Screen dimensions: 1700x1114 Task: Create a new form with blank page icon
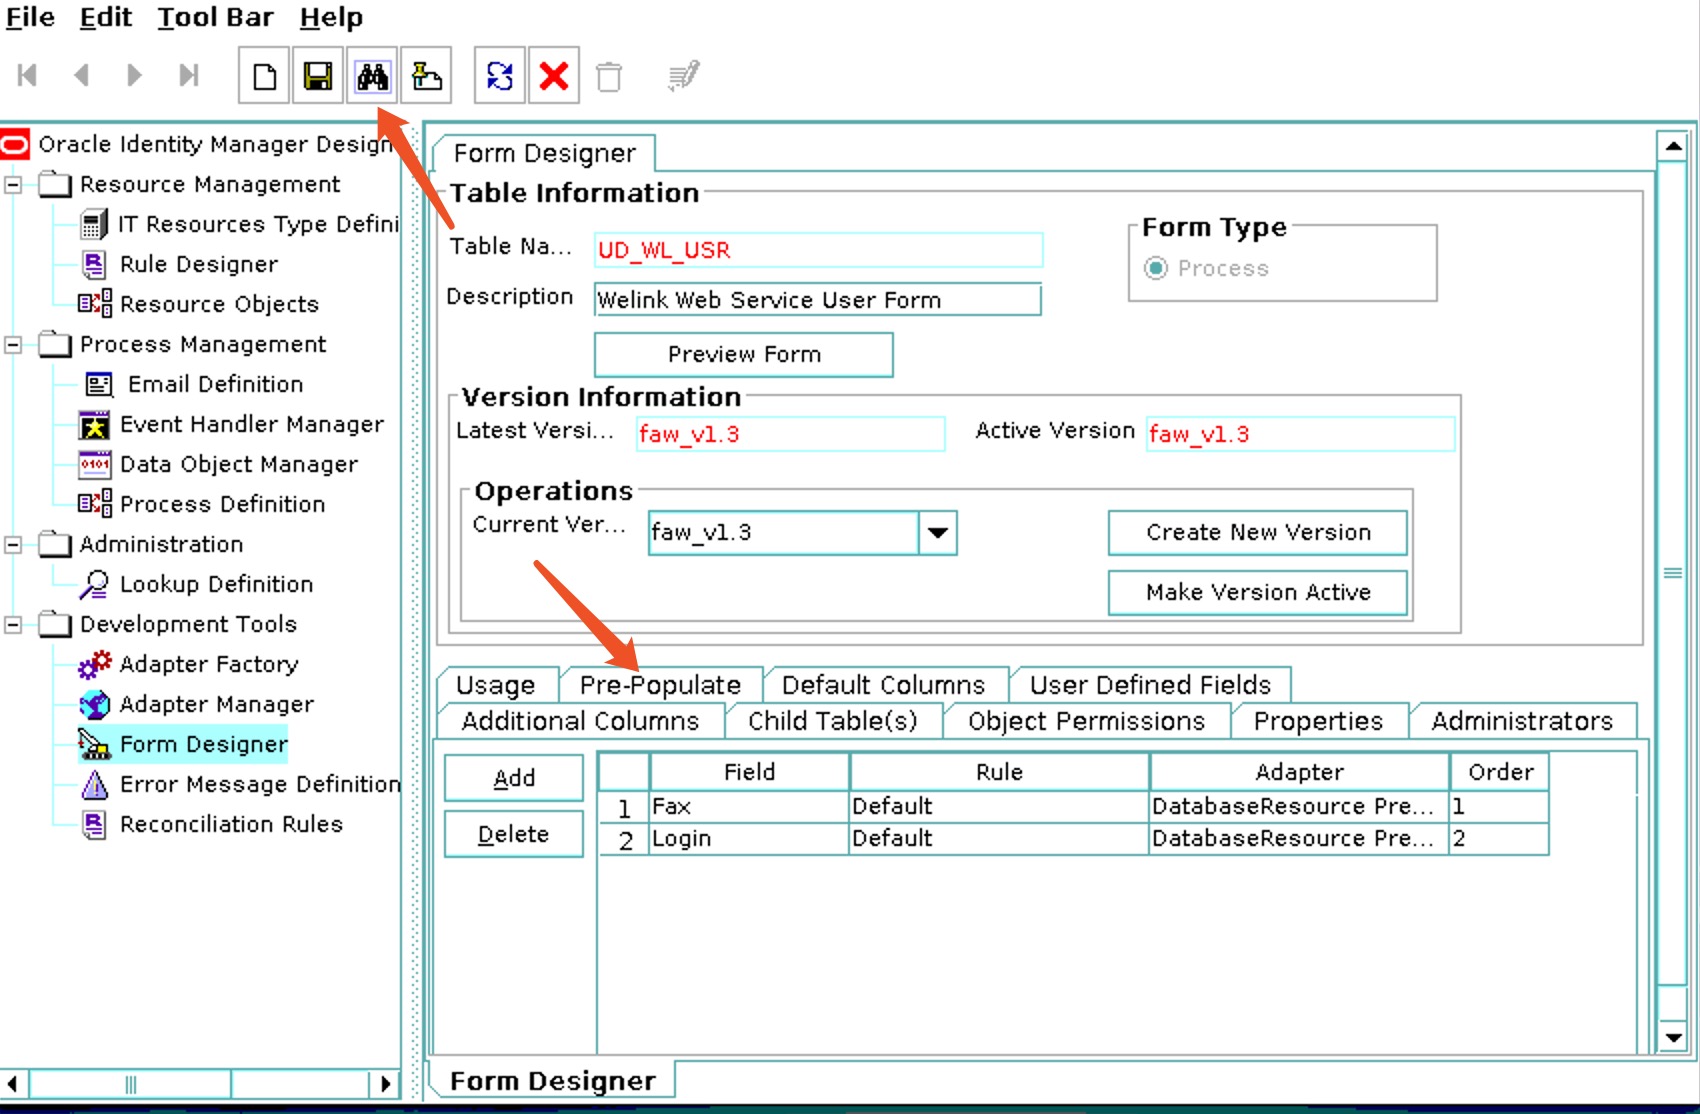coord(264,76)
